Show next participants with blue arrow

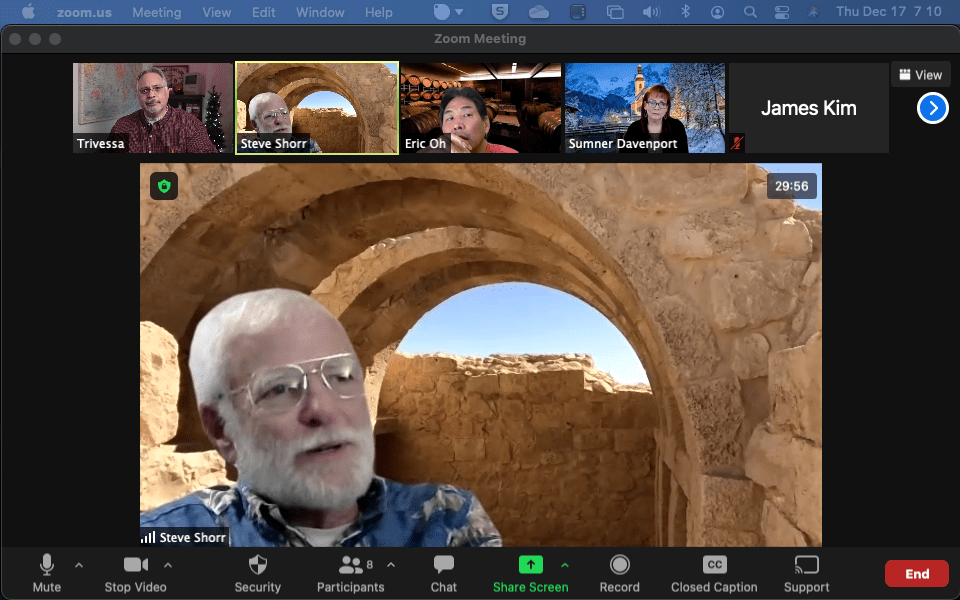(x=932, y=108)
